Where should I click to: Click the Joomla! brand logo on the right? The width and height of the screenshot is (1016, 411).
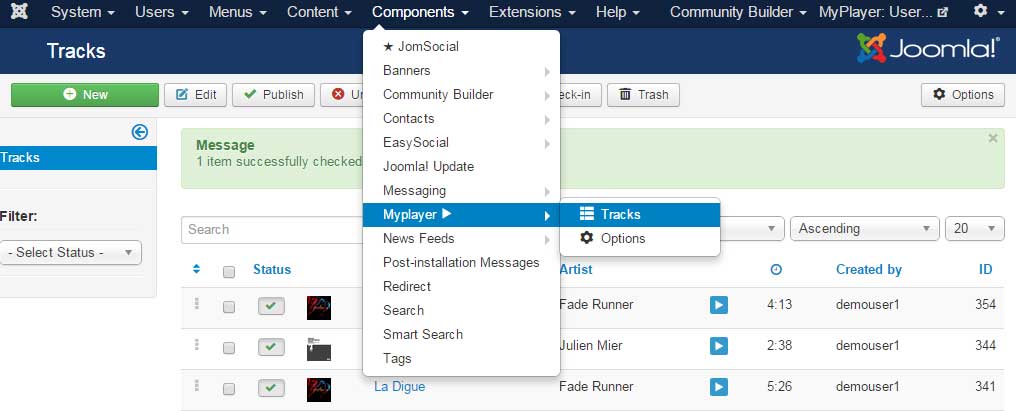(929, 49)
